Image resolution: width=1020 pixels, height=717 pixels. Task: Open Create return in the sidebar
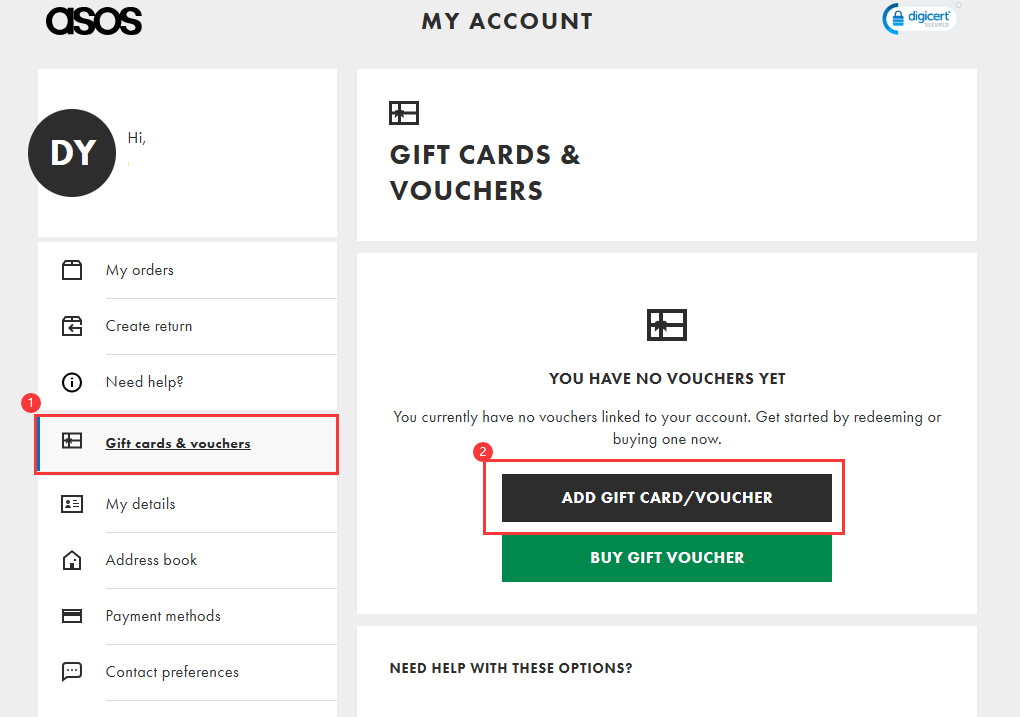(149, 326)
